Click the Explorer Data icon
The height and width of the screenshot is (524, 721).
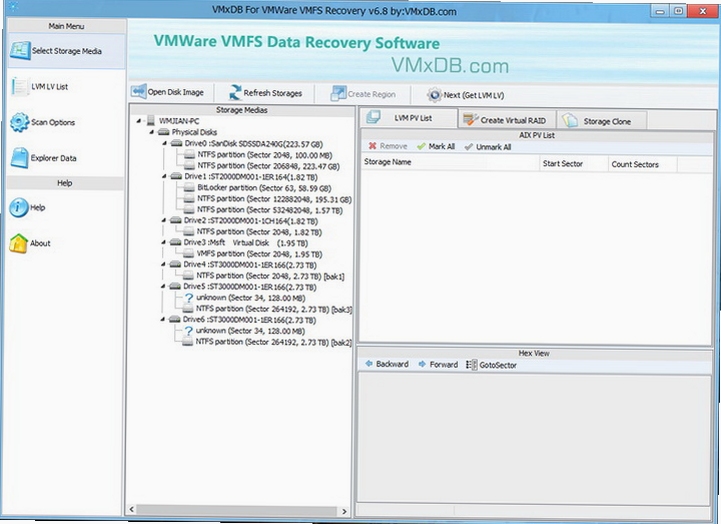click(x=20, y=158)
